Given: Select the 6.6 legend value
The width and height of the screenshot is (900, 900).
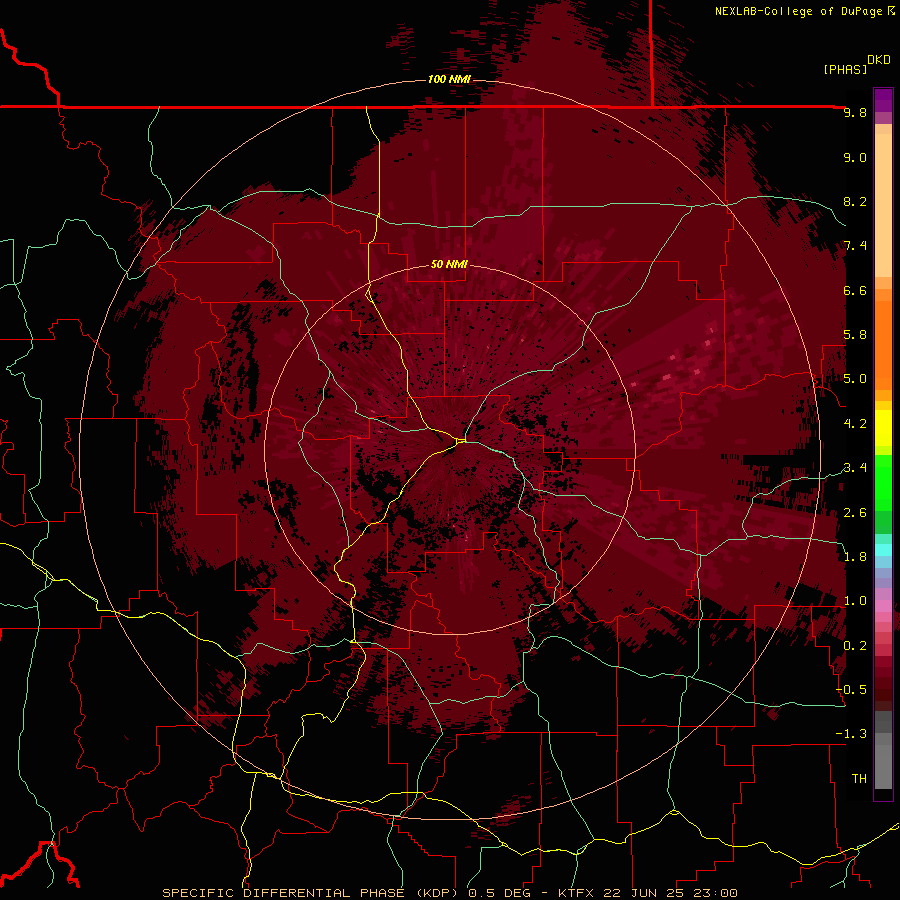Looking at the screenshot, I should [x=855, y=290].
